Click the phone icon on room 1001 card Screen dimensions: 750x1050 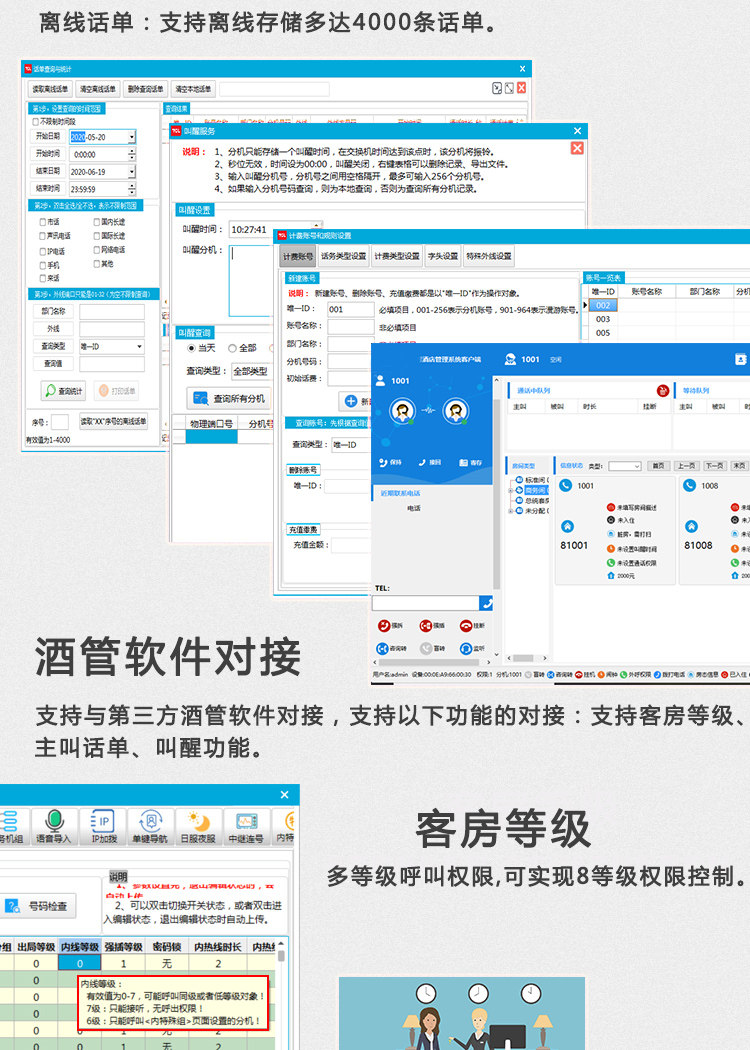pos(565,485)
